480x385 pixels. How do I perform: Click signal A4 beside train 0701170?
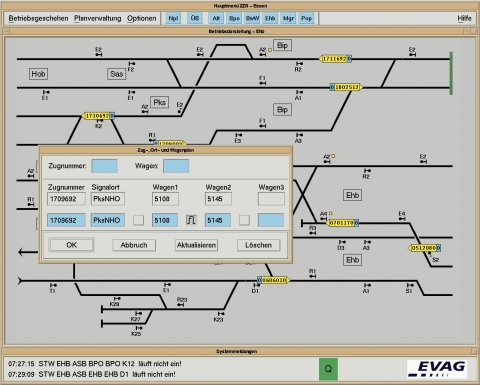coord(323,219)
